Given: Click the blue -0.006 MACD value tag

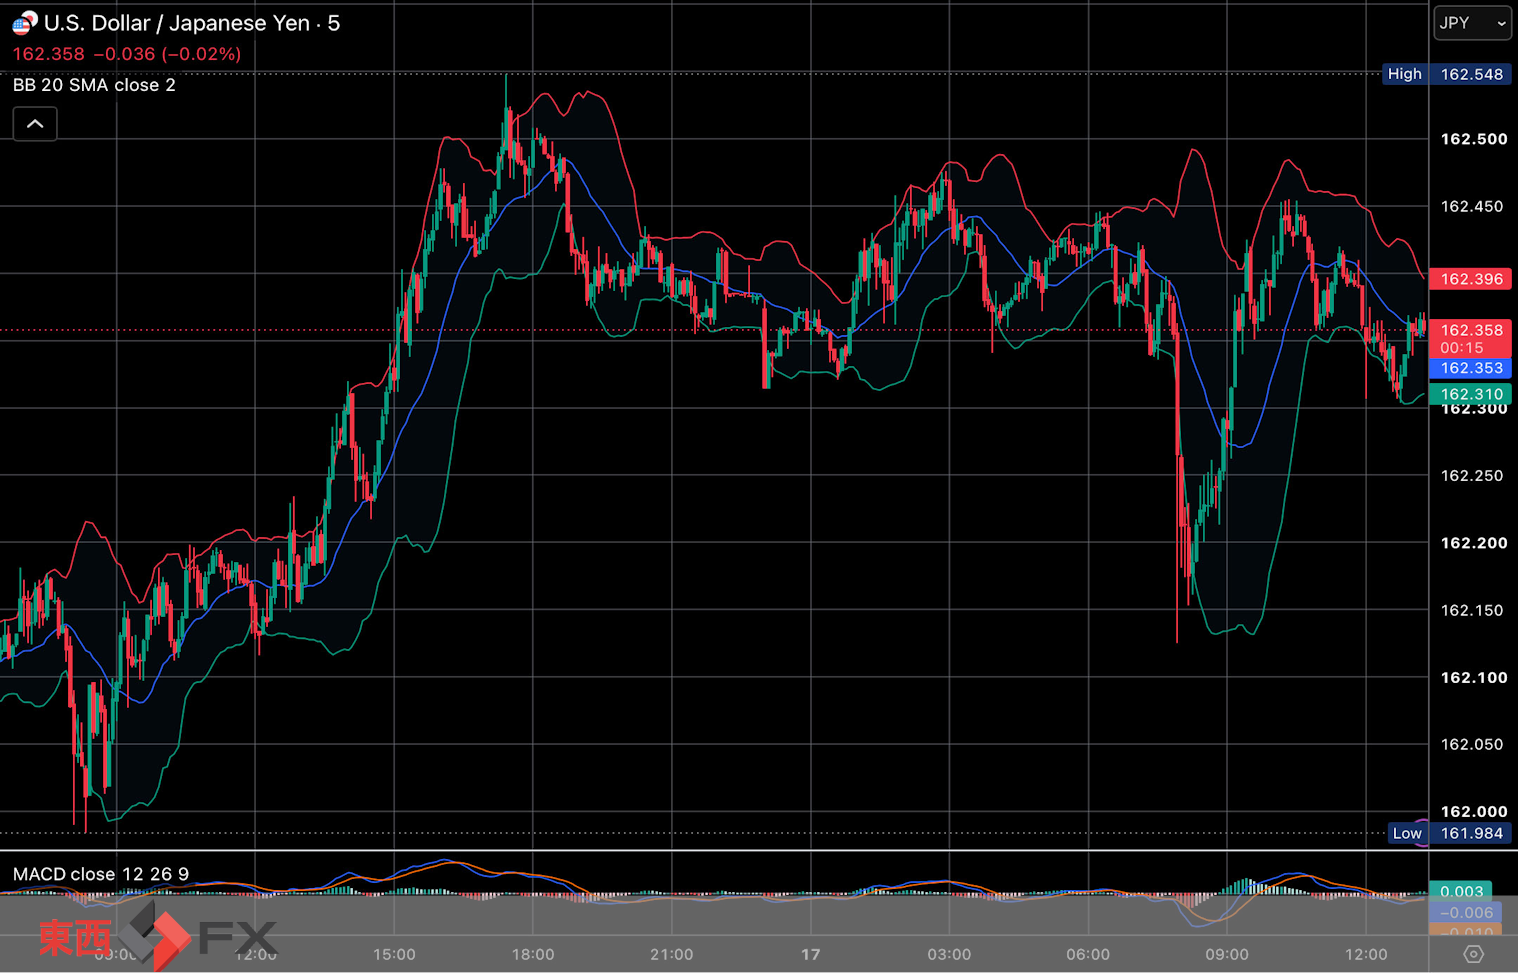Looking at the screenshot, I should click(1464, 912).
